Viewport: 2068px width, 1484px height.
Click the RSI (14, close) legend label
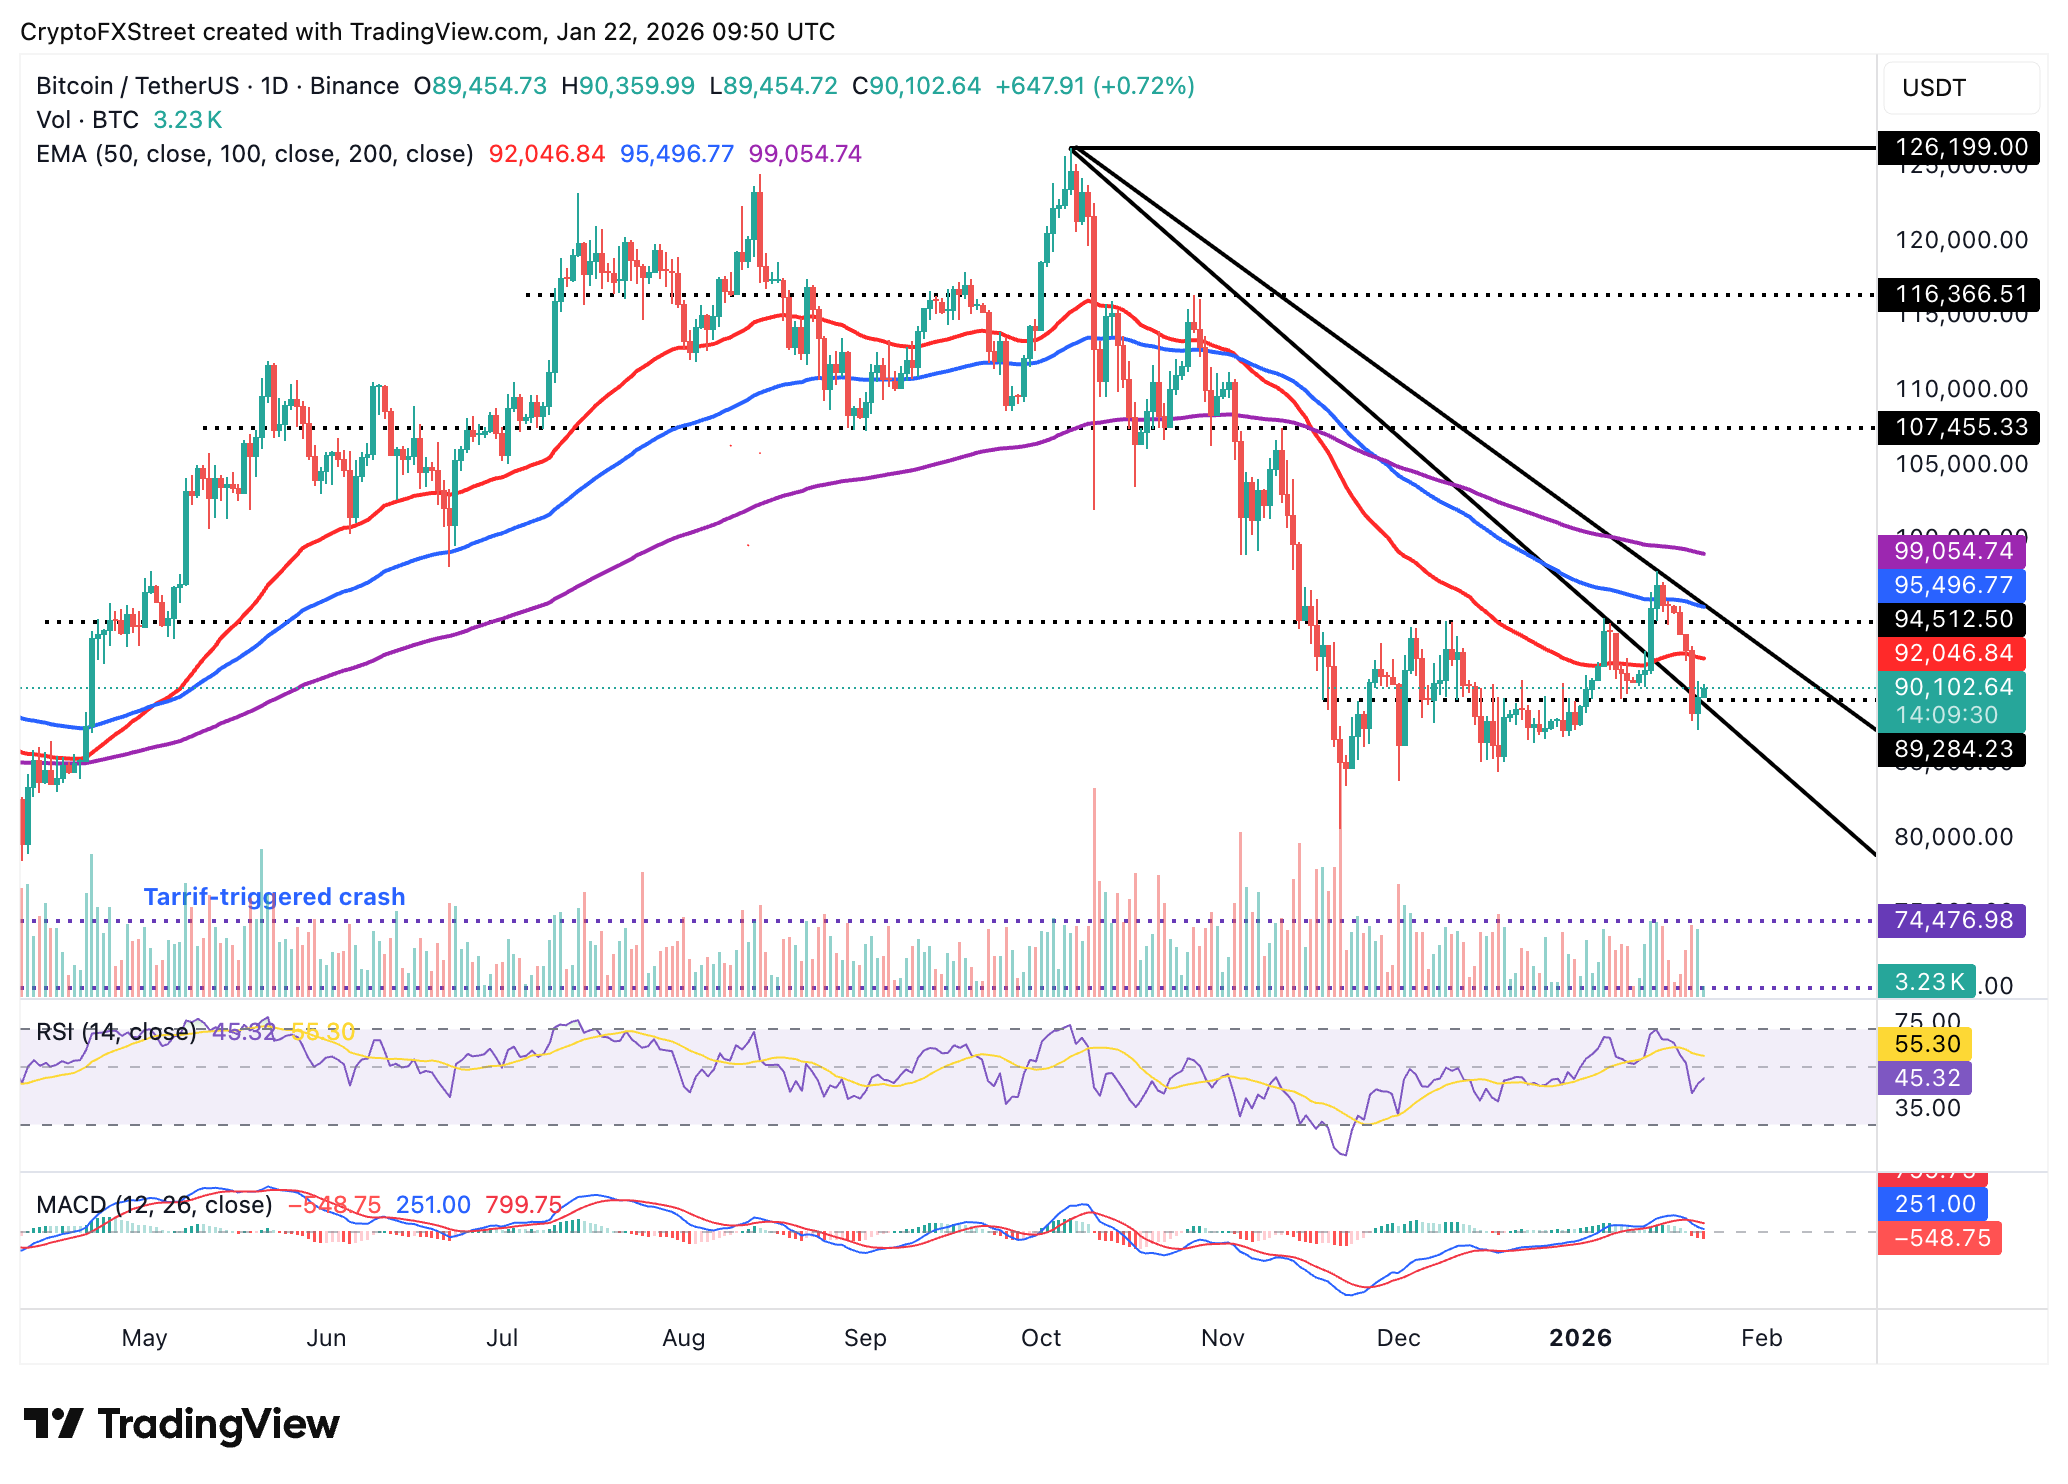(116, 1032)
